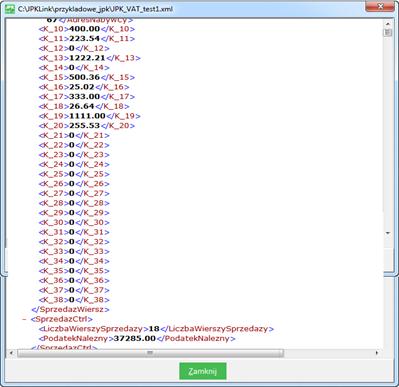This screenshot has width=399, height=387.
Task: Click the K_25 line
Action: tap(74, 174)
